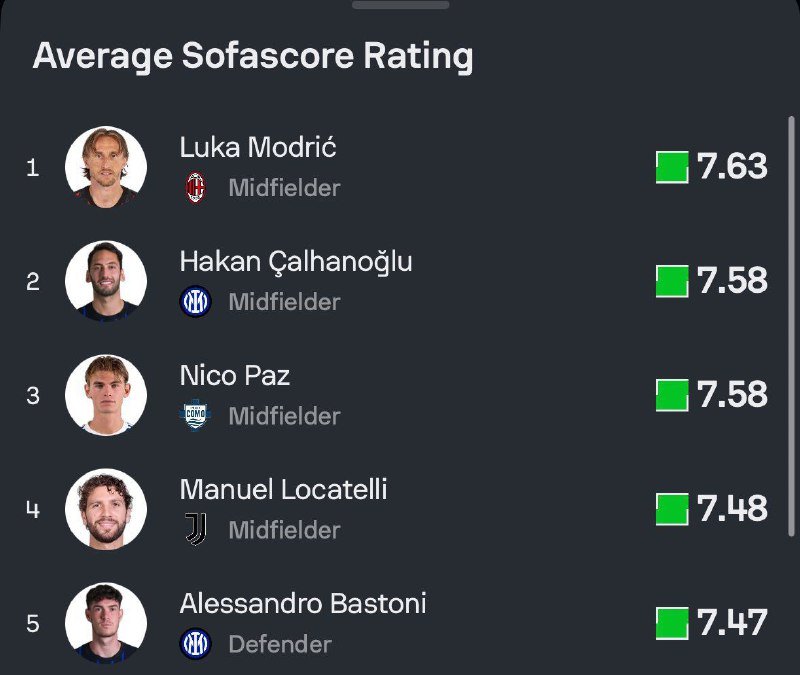The width and height of the screenshot is (800, 675).
Task: Click green rating square next to 7.63
Action: (x=672, y=167)
